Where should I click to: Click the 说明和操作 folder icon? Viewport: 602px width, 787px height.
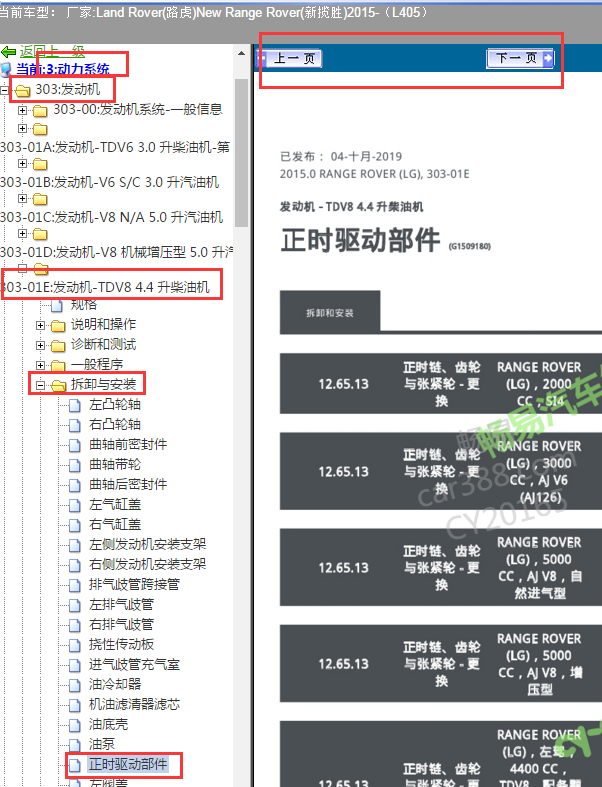click(58, 326)
